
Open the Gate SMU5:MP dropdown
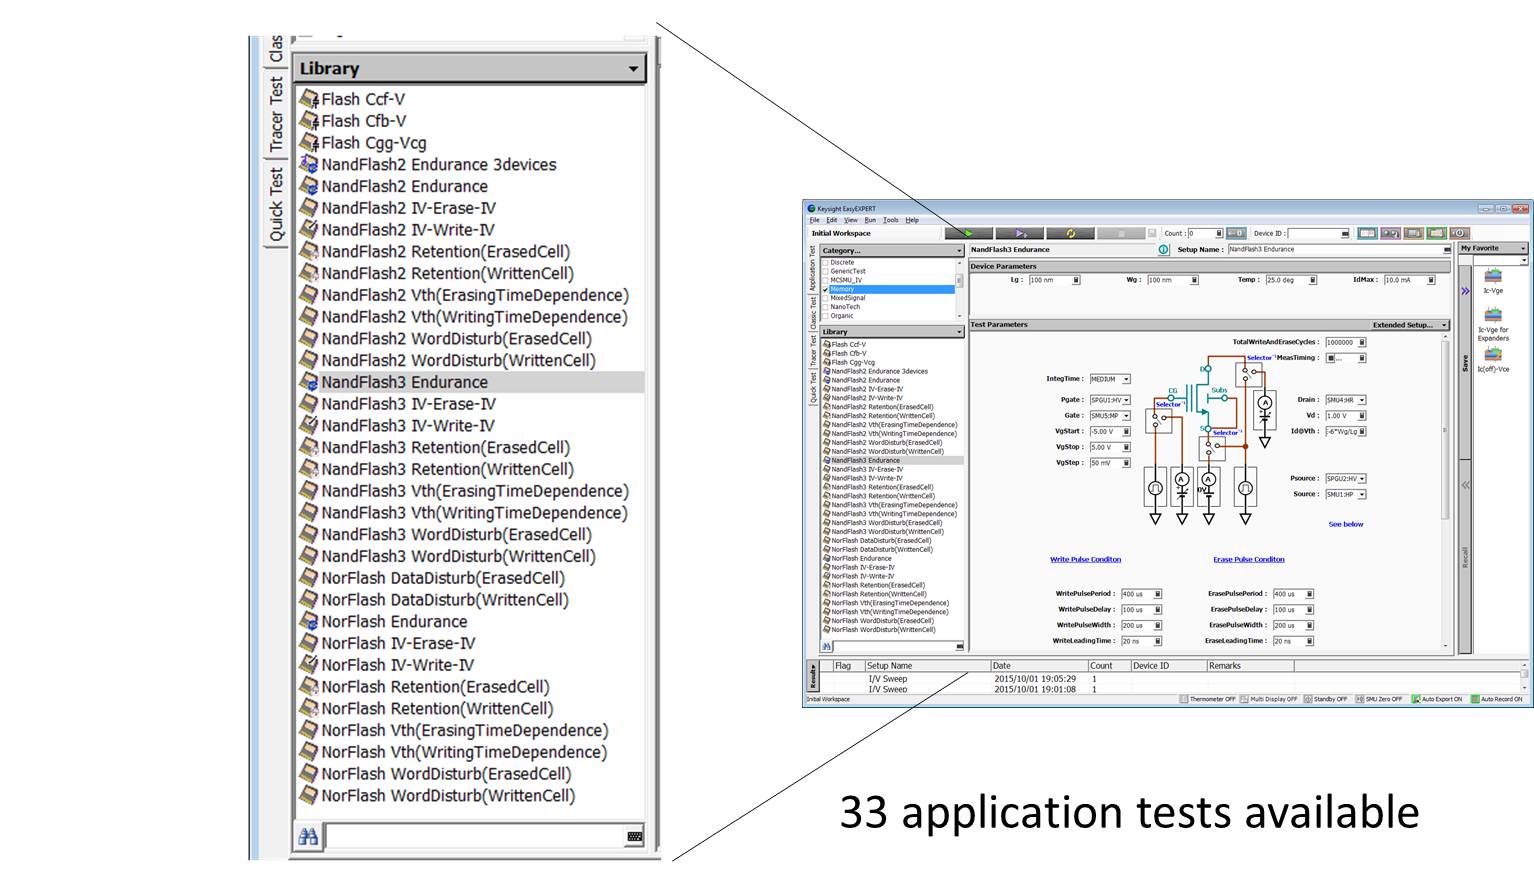tap(1110, 416)
